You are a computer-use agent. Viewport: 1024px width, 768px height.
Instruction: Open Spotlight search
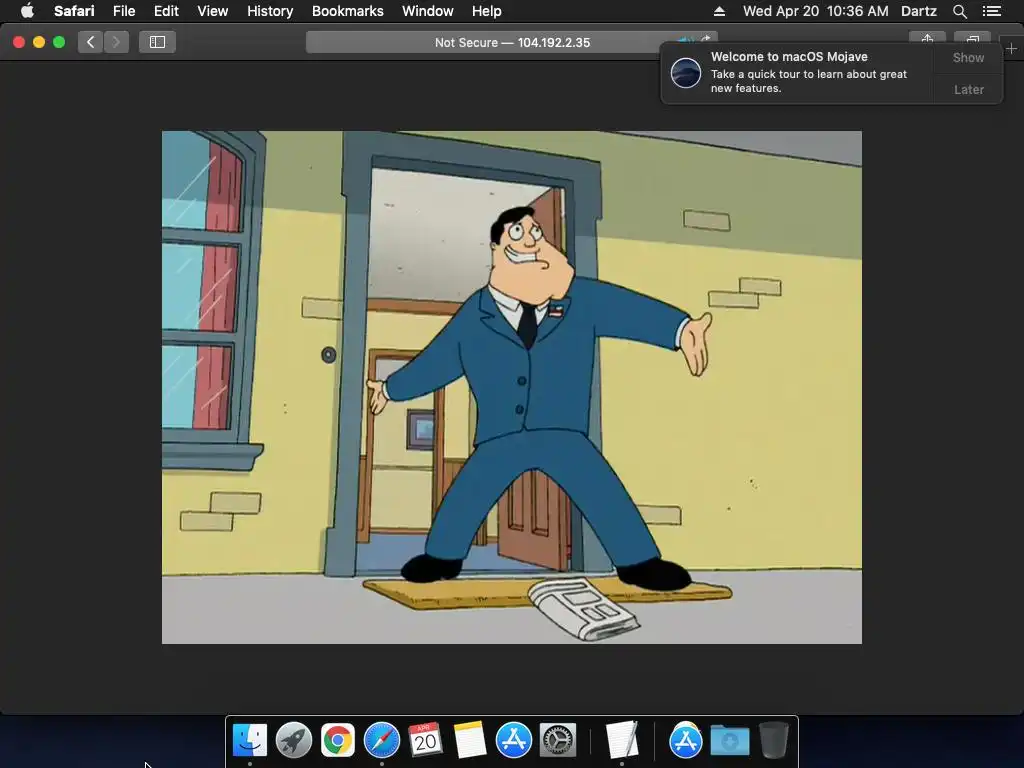[959, 11]
